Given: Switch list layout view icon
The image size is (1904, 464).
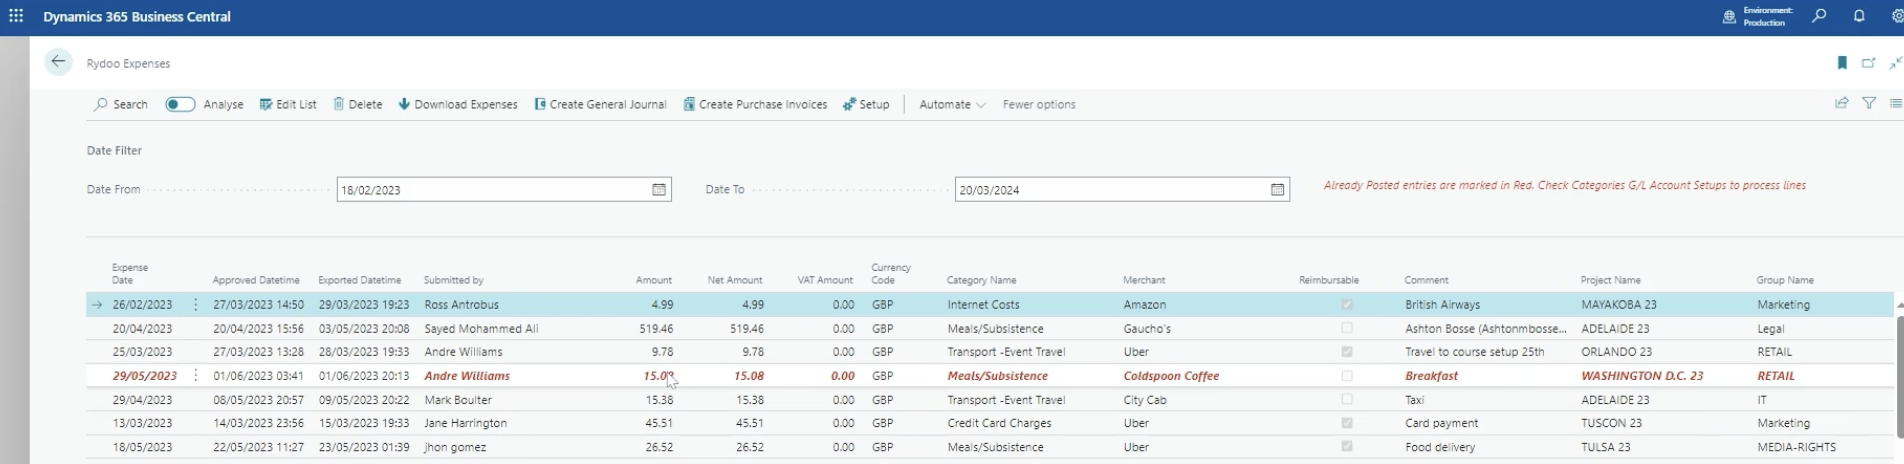Looking at the screenshot, I should (1895, 103).
